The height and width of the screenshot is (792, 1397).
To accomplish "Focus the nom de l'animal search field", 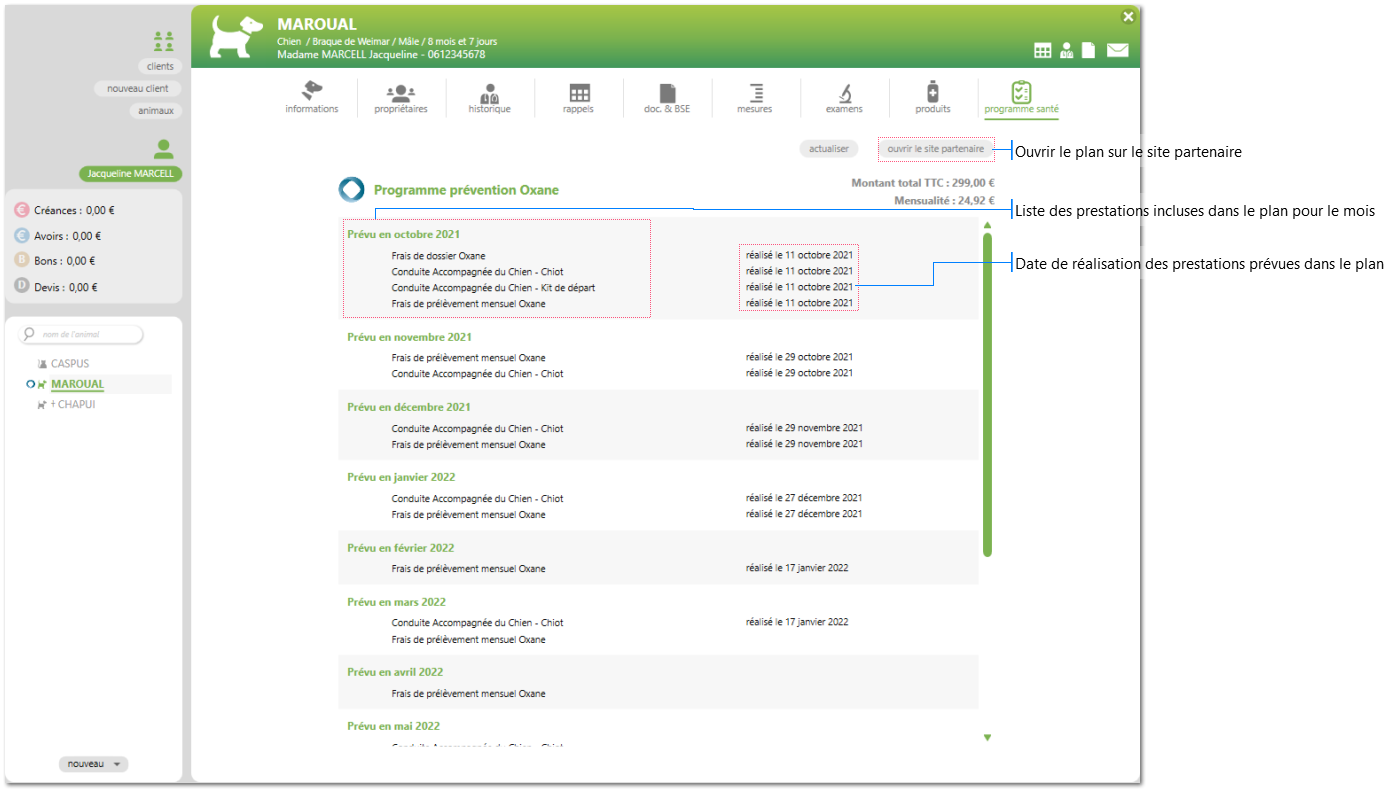I will point(81,334).
